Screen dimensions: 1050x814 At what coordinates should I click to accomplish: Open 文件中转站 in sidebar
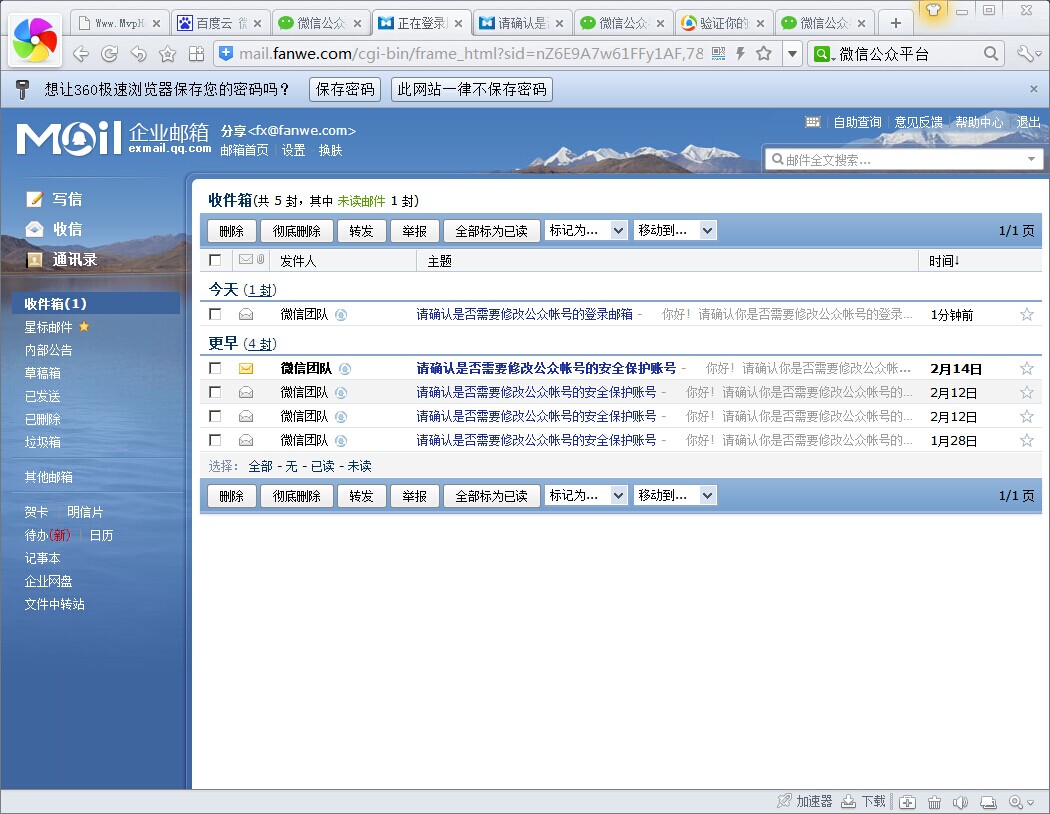(x=55, y=604)
